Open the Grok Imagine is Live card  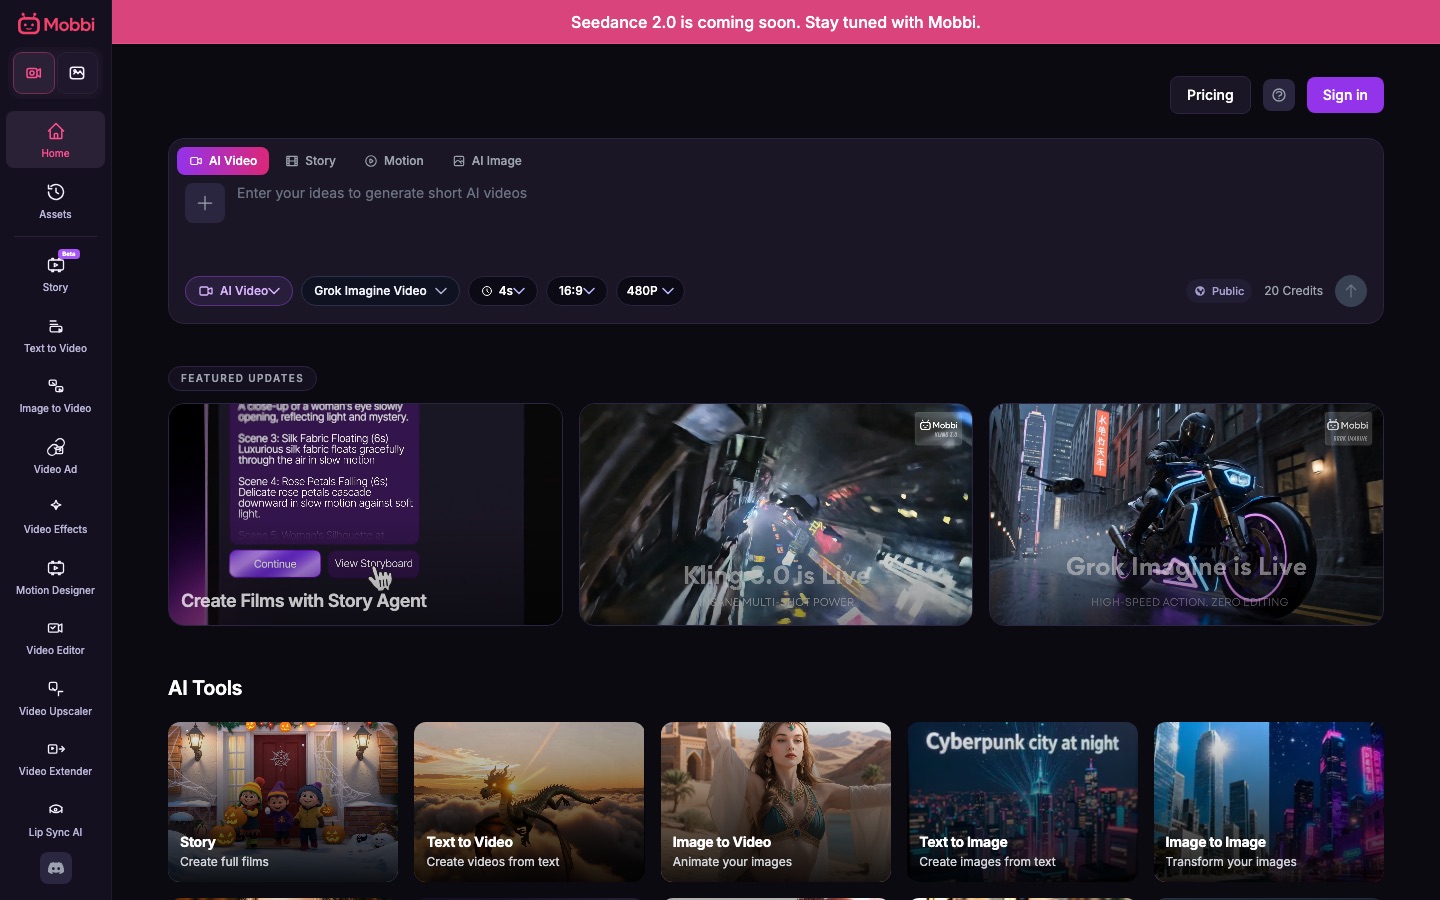tap(1186, 514)
